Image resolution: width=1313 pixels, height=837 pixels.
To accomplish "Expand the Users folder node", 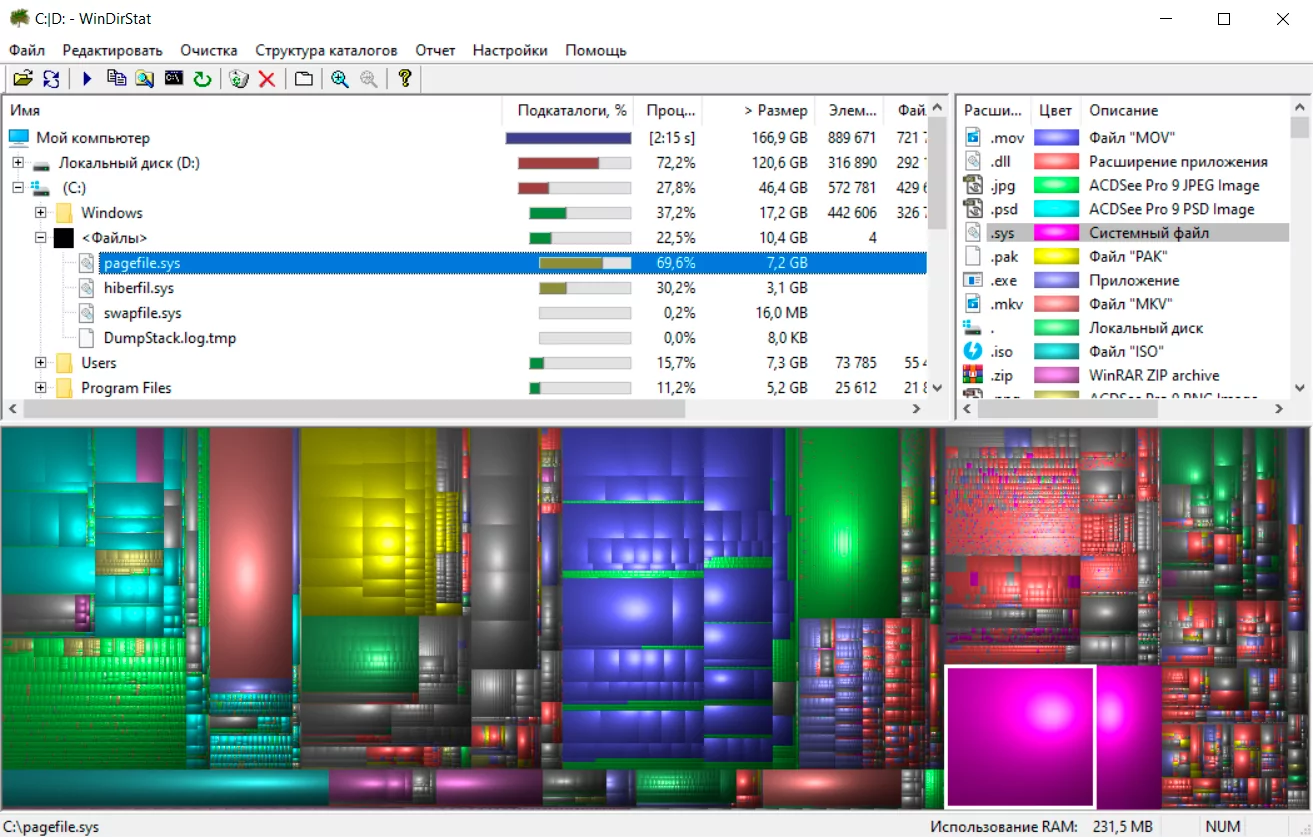I will click(x=41, y=363).
